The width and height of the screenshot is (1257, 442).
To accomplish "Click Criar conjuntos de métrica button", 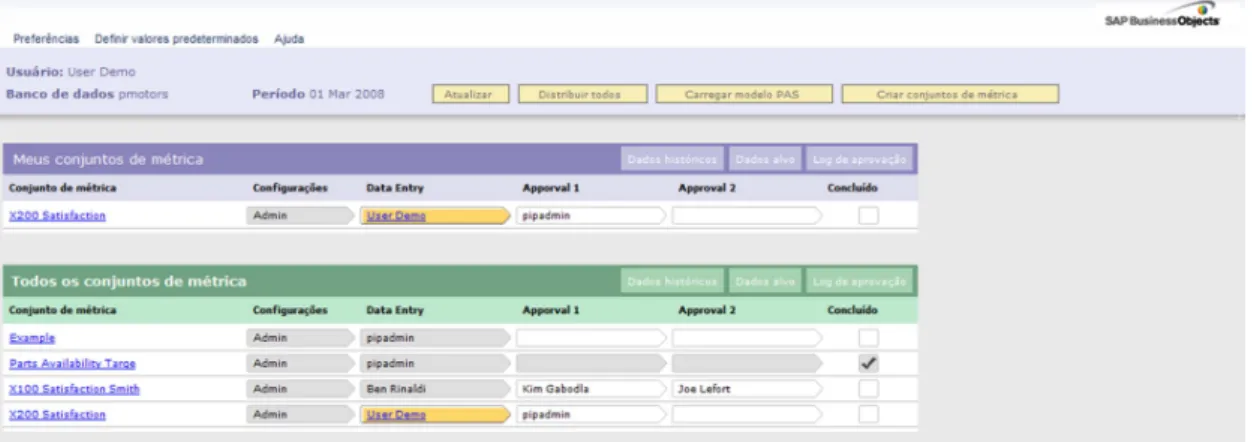I will [950, 95].
